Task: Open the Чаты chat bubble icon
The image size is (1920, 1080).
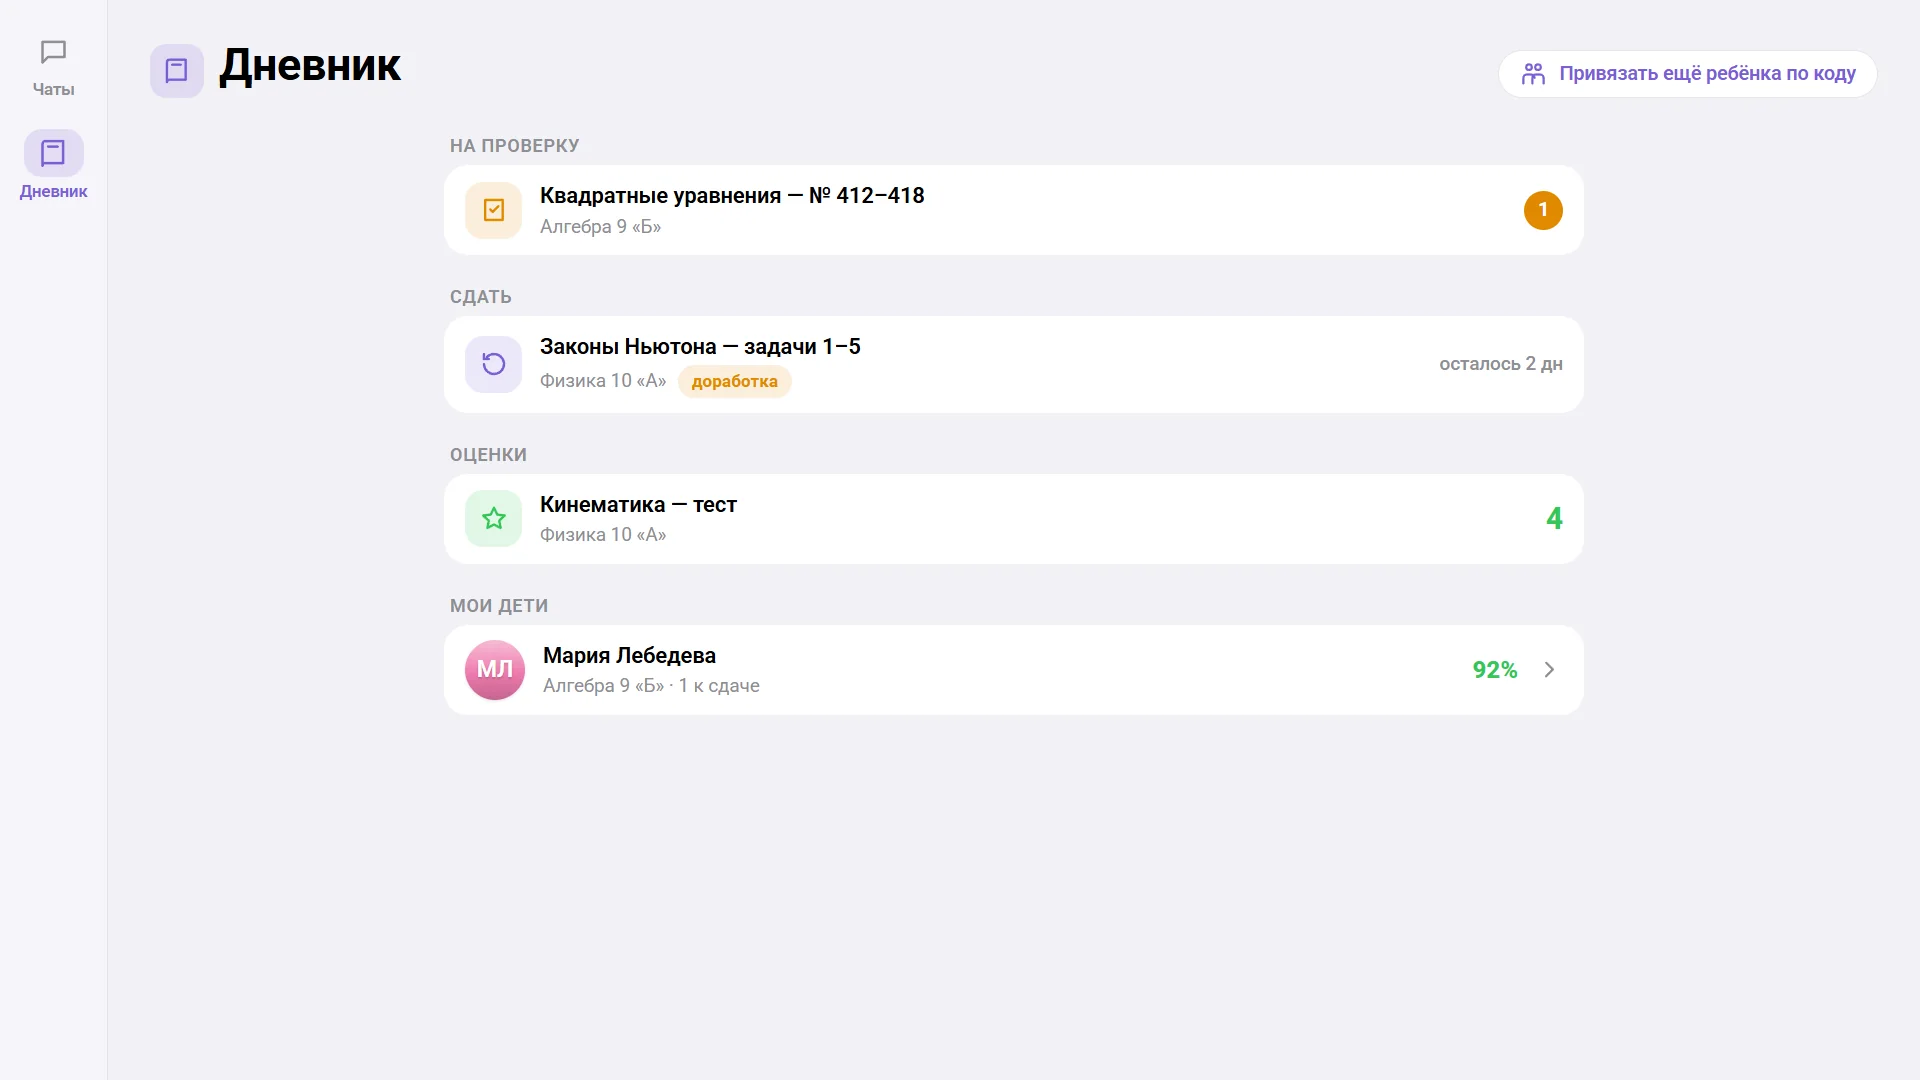Action: pyautogui.click(x=53, y=52)
